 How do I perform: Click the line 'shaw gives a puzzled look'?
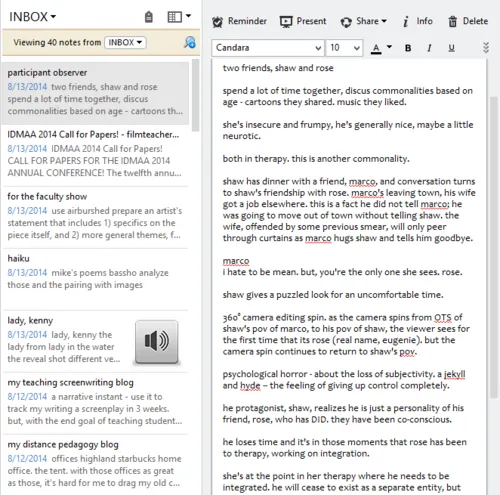click(333, 295)
